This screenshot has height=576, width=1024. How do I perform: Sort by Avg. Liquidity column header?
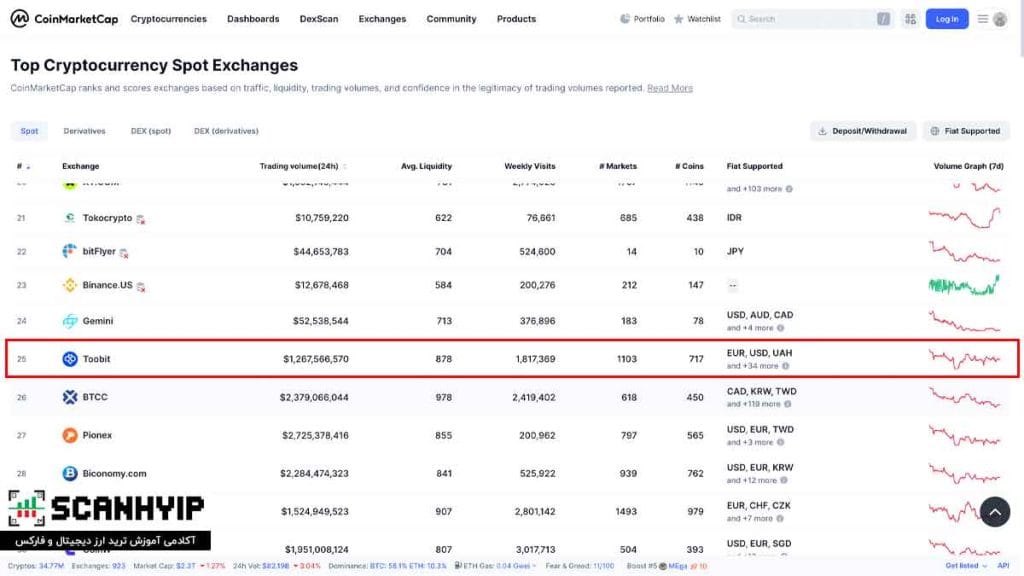[x=426, y=166]
